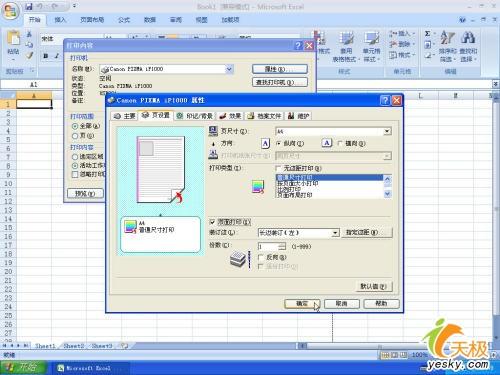Click the print type list scroll-down arrow
This screenshot has height=375, width=500.
click(387, 194)
